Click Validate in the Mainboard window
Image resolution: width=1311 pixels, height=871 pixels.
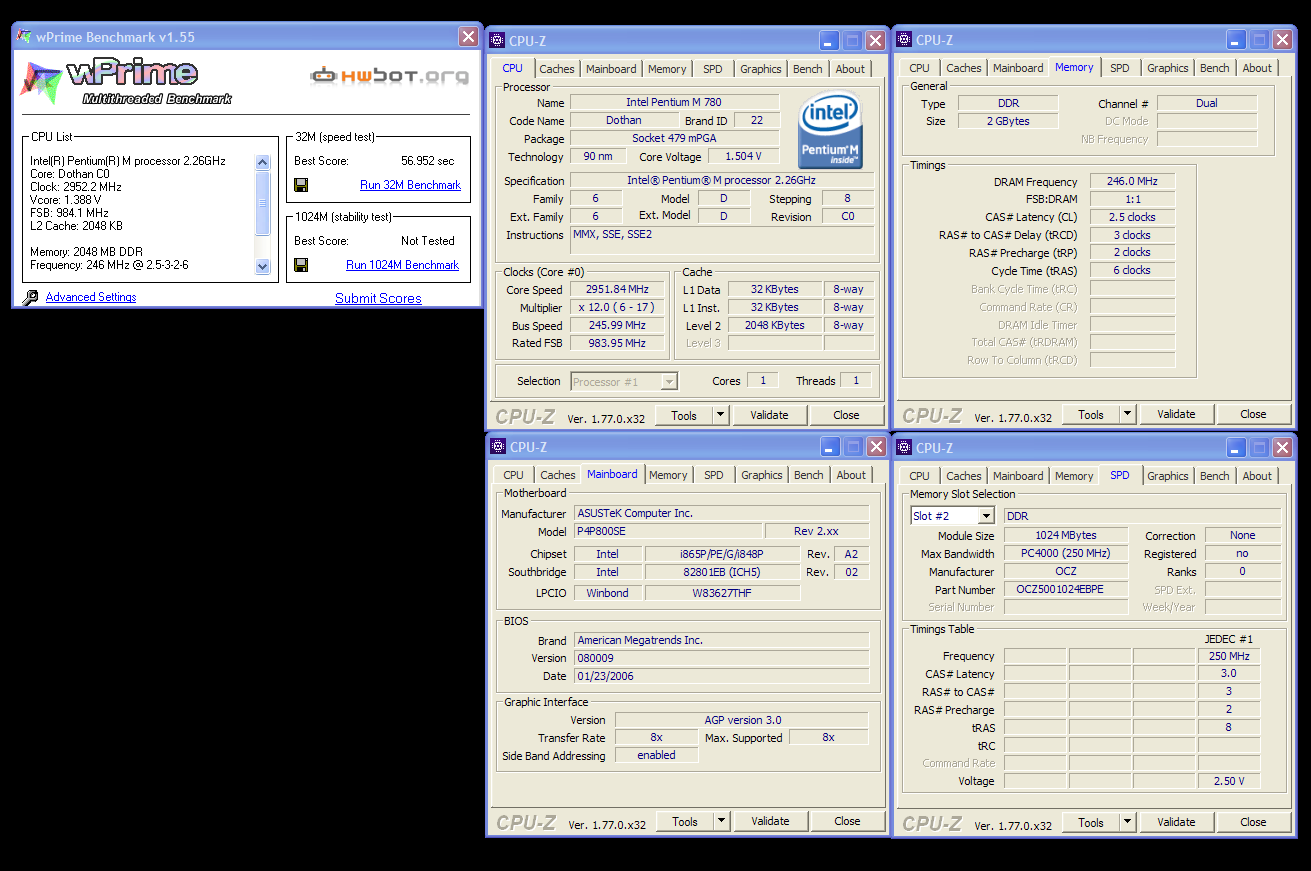click(x=770, y=821)
